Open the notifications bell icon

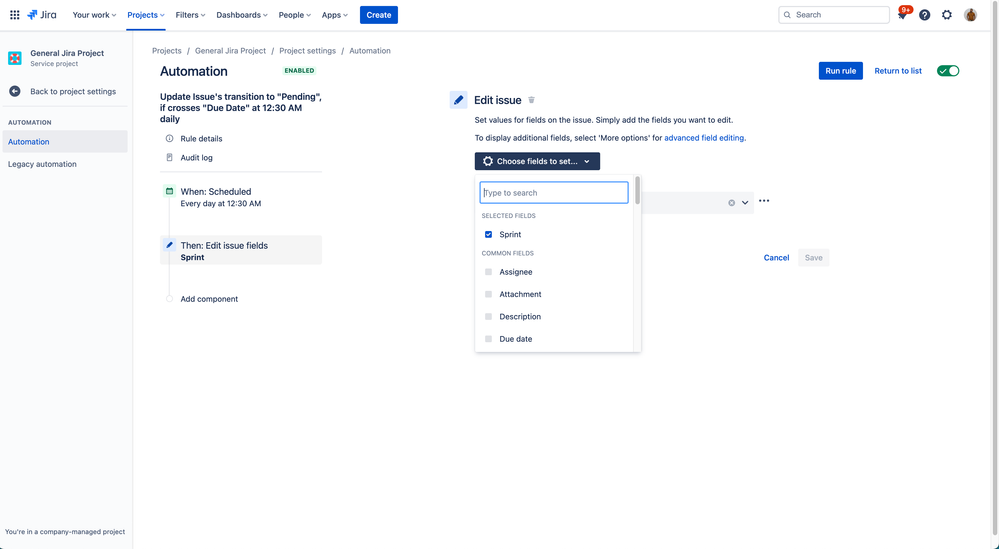pos(902,15)
